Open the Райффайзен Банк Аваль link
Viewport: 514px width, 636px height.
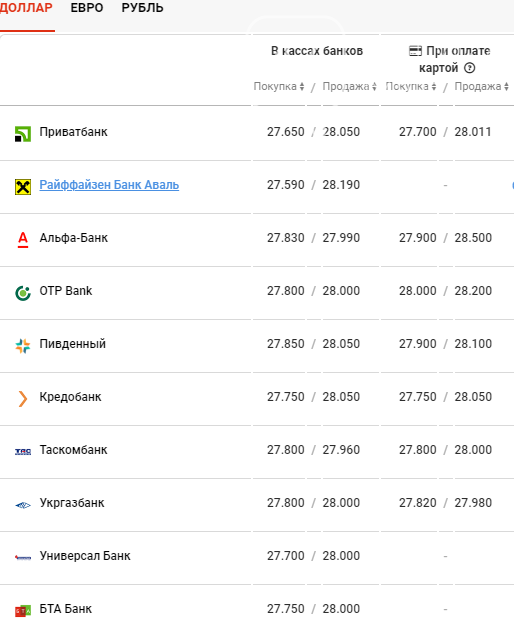pyautogui.click(x=109, y=185)
